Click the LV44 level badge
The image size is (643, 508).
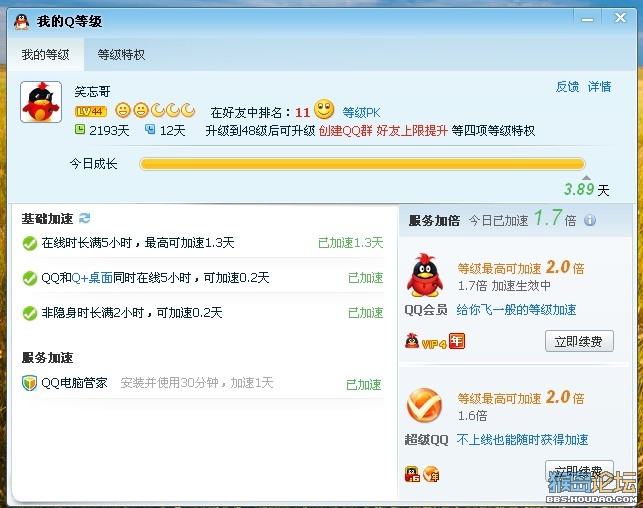tap(91, 112)
